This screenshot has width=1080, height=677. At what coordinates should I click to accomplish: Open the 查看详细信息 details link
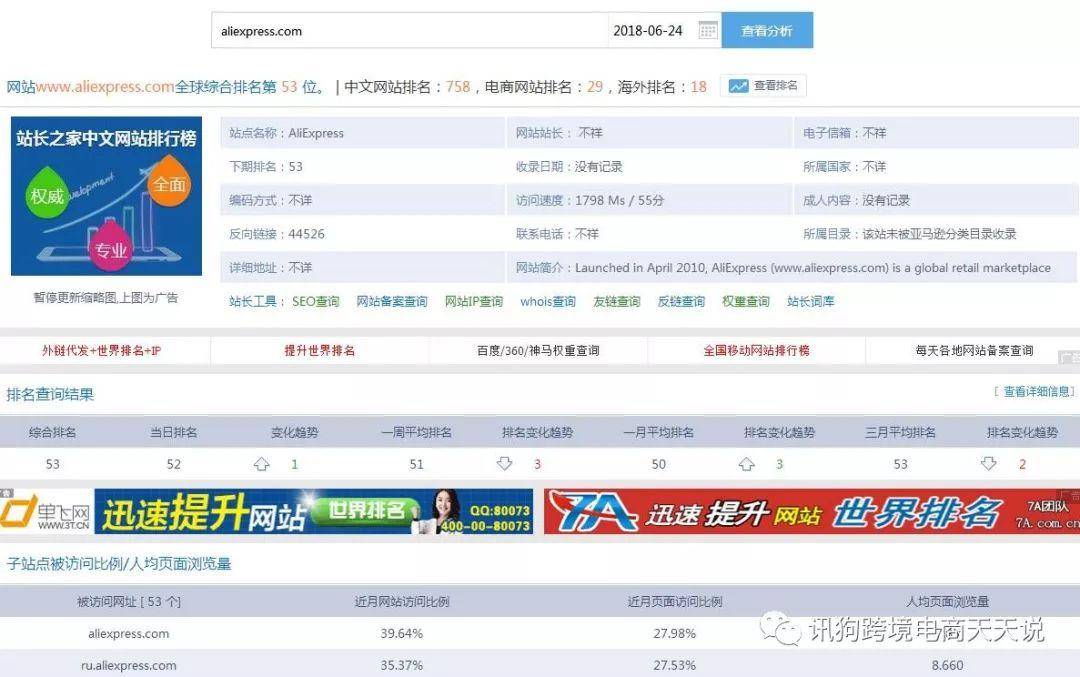pyautogui.click(x=1035, y=391)
